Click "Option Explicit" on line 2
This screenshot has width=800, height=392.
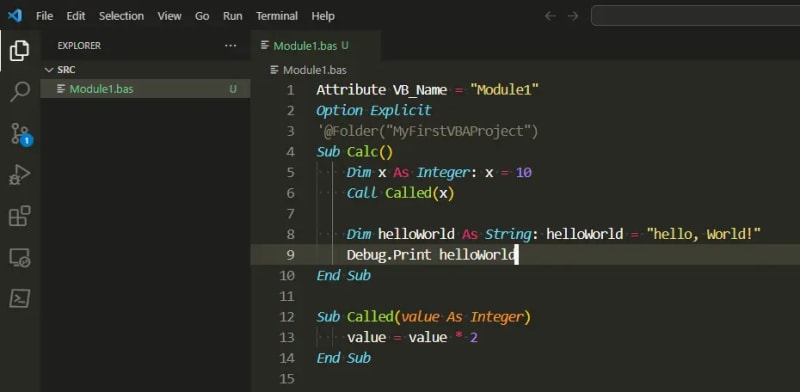[x=374, y=111]
